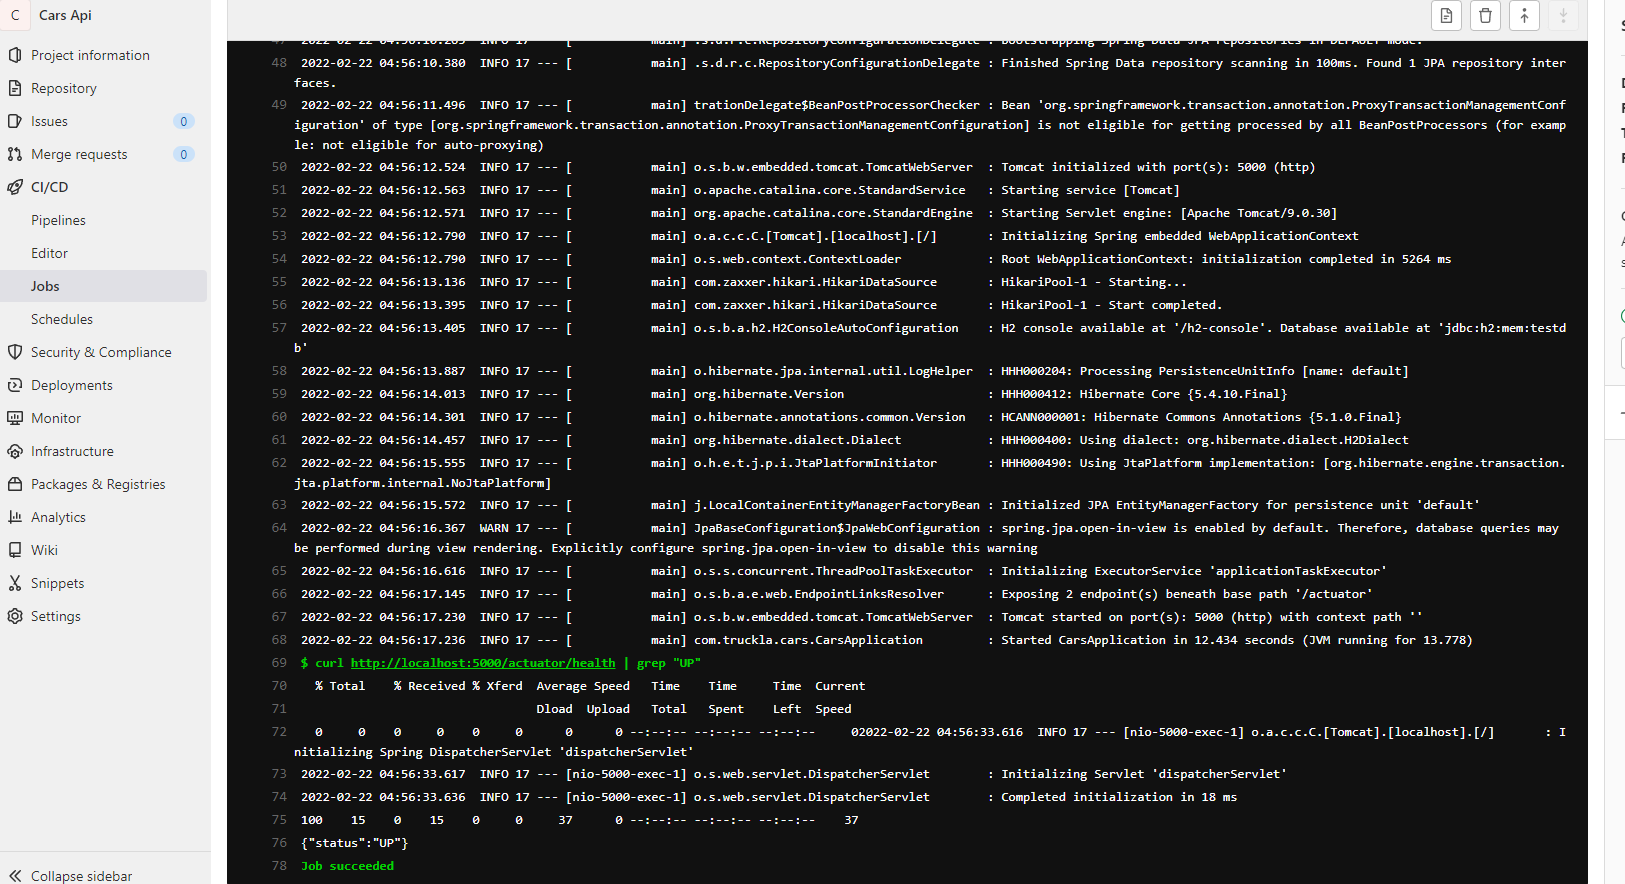The height and width of the screenshot is (884, 1625).
Task: Click the Cars Api project avatar
Action: [x=15, y=15]
